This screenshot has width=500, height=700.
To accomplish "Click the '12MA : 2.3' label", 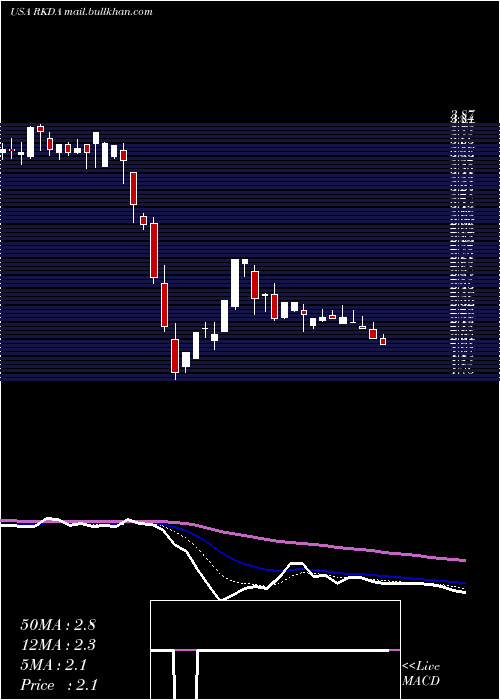I will 58,645.
